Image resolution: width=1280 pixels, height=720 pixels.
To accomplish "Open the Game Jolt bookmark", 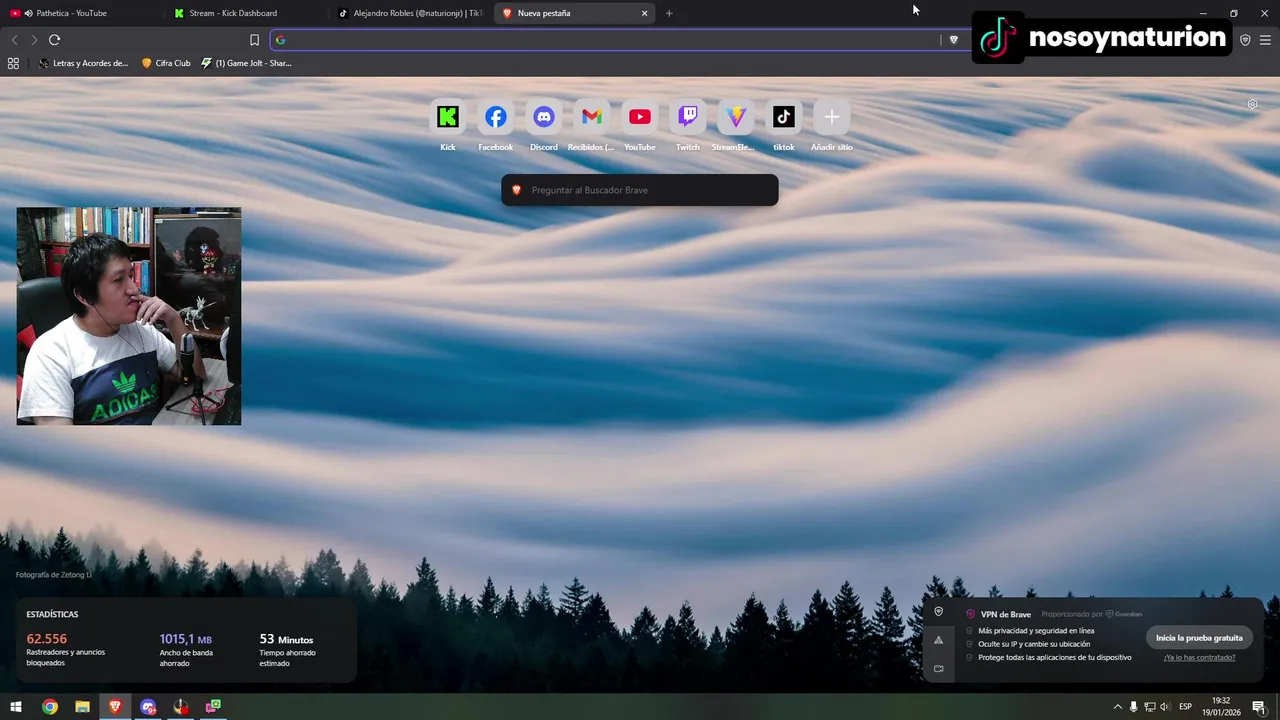I will click(x=246, y=63).
